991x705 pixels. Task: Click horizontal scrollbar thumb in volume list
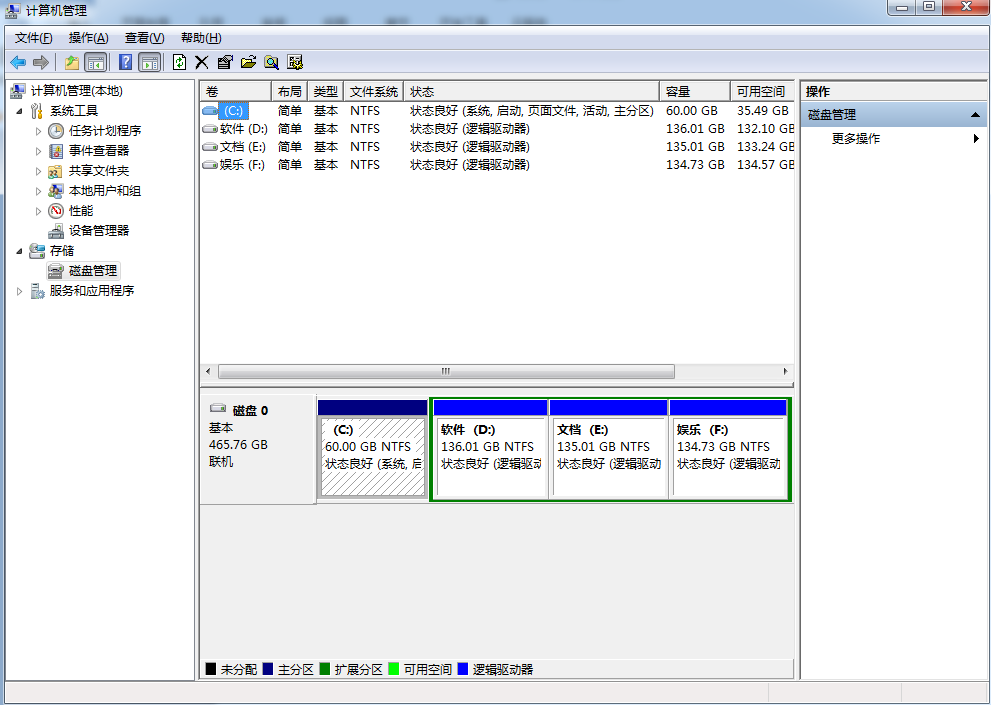(x=446, y=371)
